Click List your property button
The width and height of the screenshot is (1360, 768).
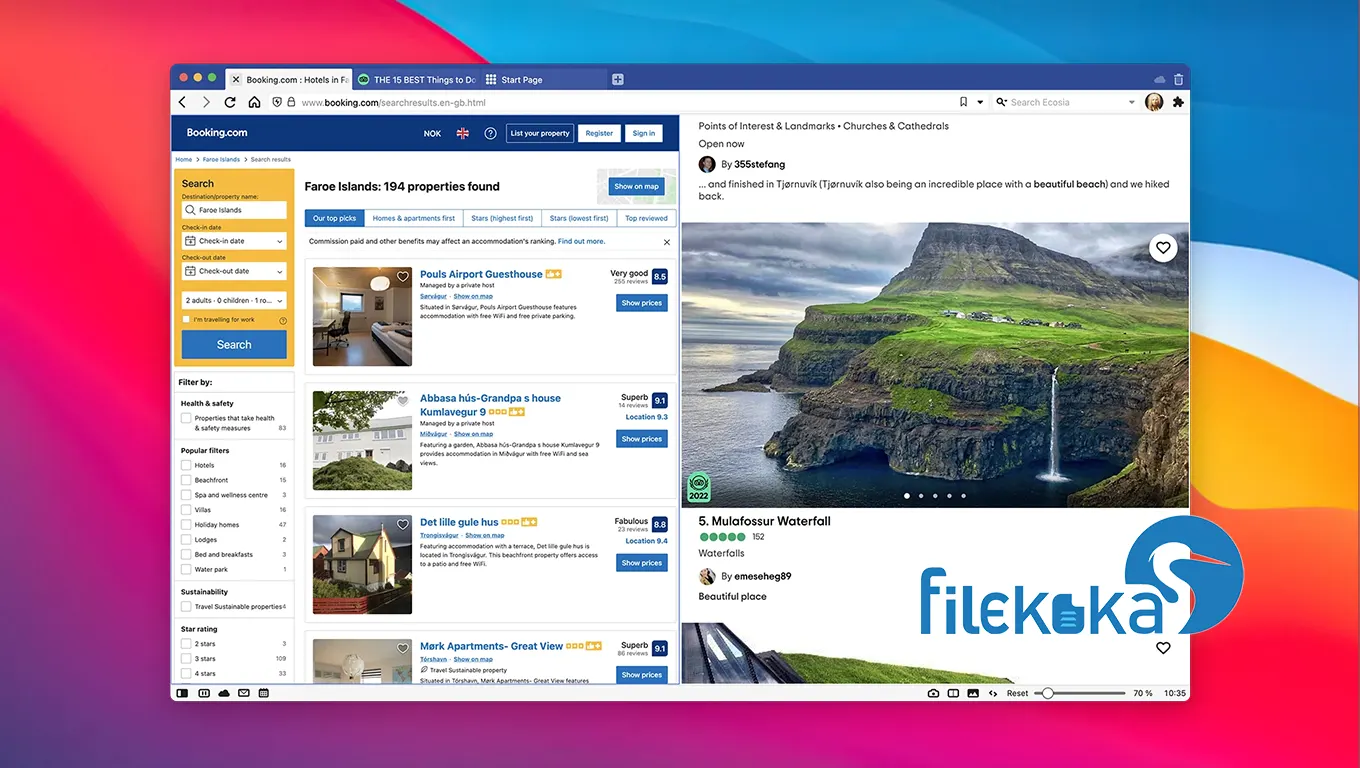click(540, 133)
